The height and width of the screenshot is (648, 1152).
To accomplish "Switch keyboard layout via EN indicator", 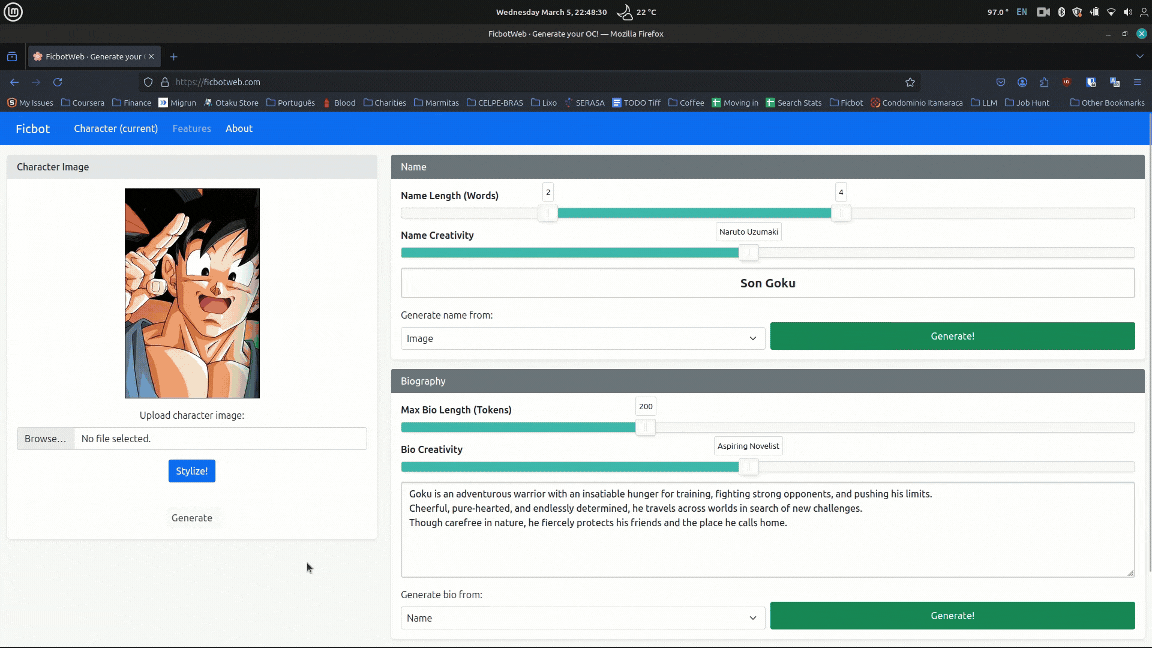I will [x=1021, y=12].
